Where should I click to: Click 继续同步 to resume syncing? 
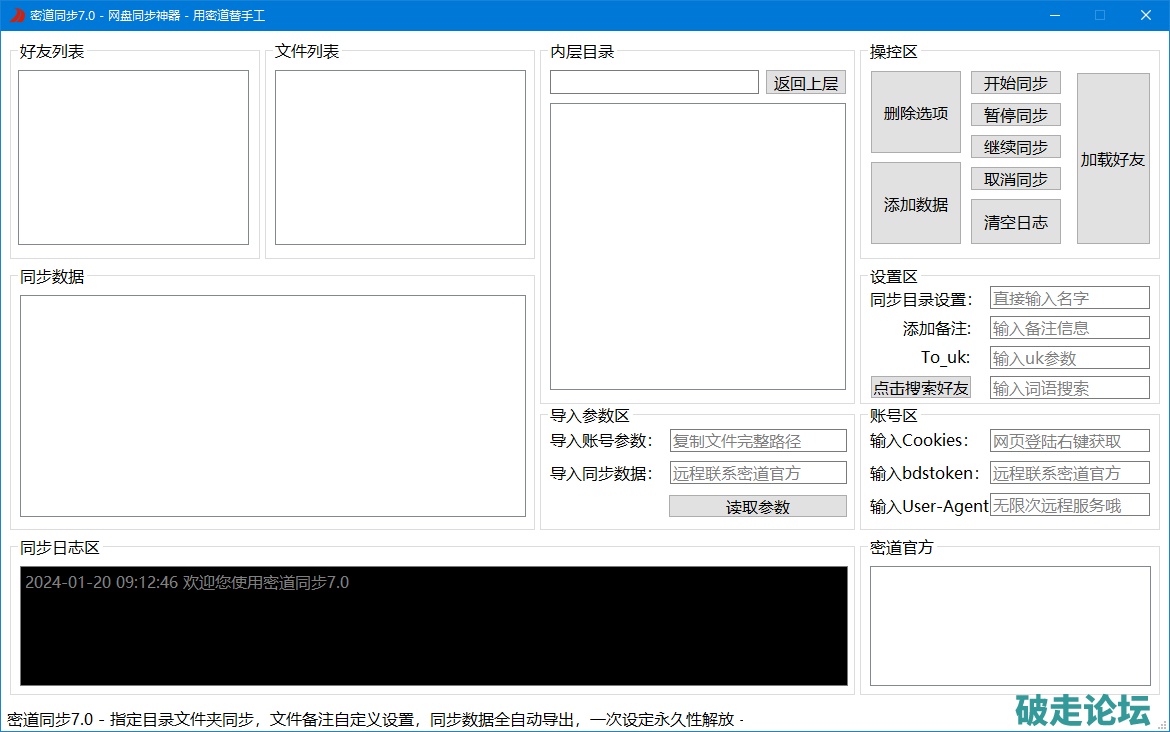1015,147
